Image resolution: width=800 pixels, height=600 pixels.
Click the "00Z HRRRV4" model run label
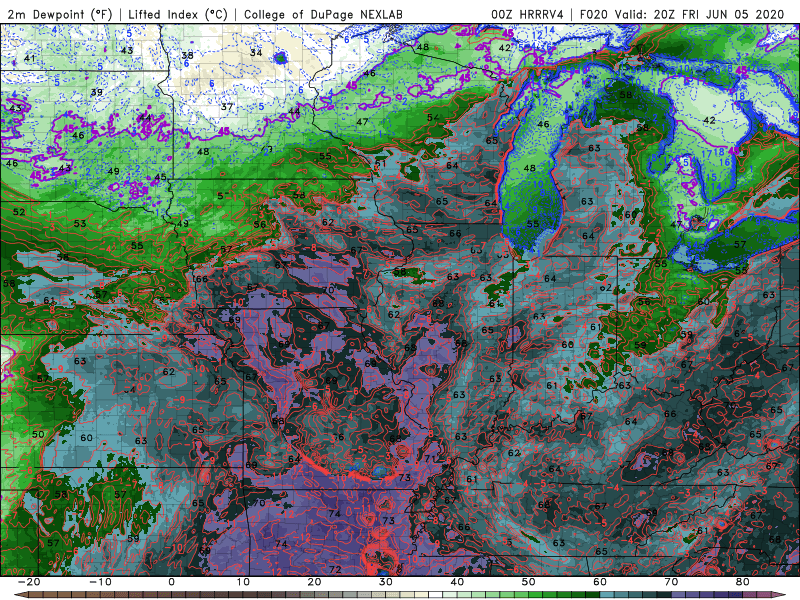click(528, 14)
